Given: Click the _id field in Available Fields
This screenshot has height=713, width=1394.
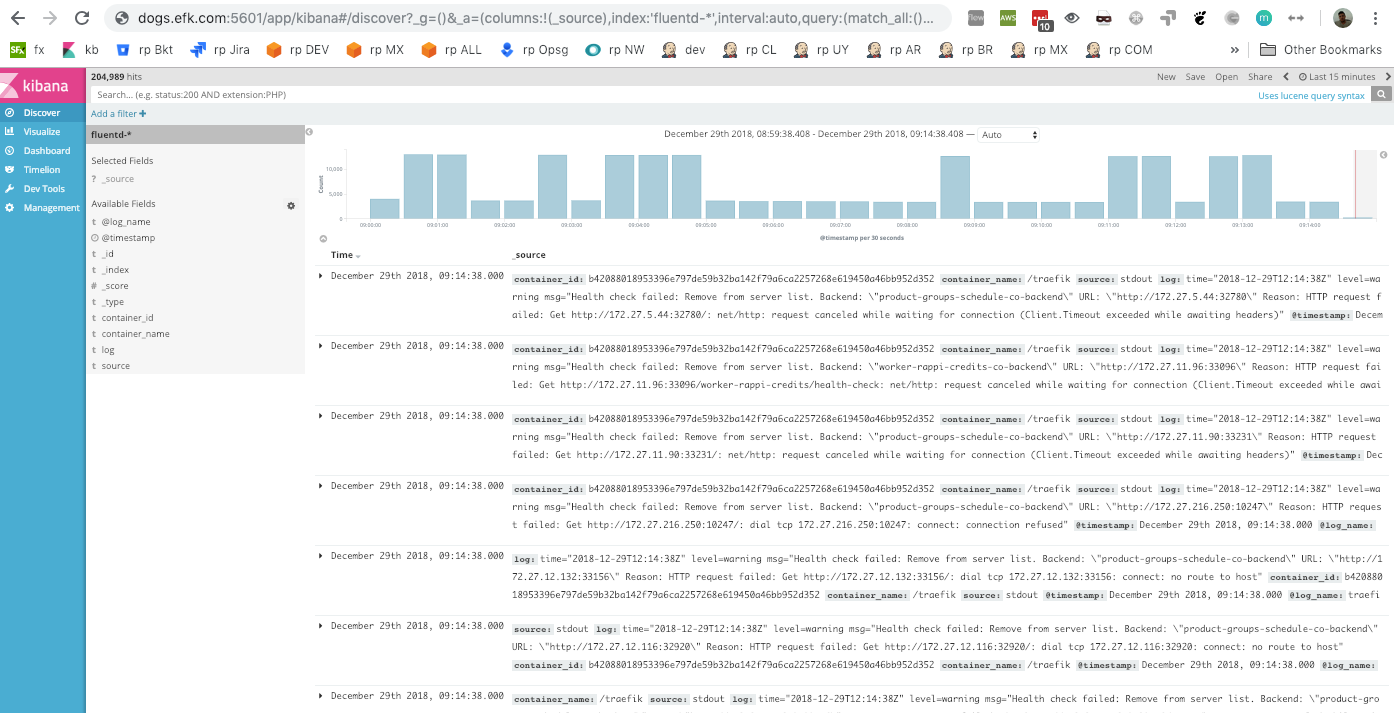Looking at the screenshot, I should pyautogui.click(x=108, y=254).
